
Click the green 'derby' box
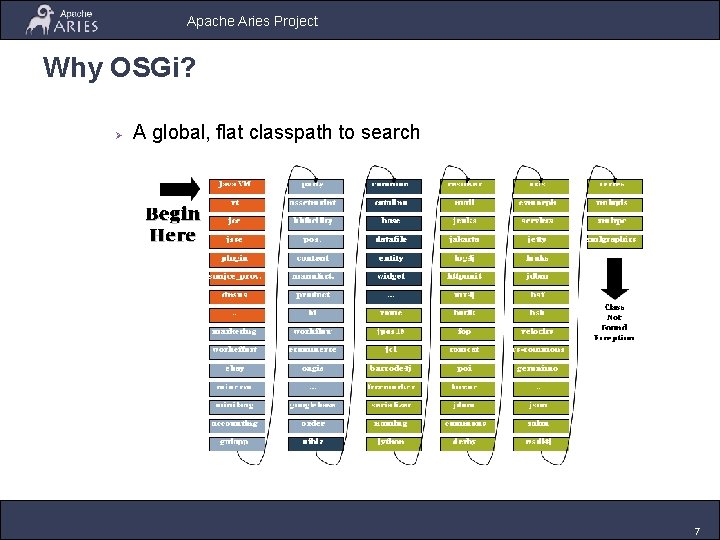point(467,444)
